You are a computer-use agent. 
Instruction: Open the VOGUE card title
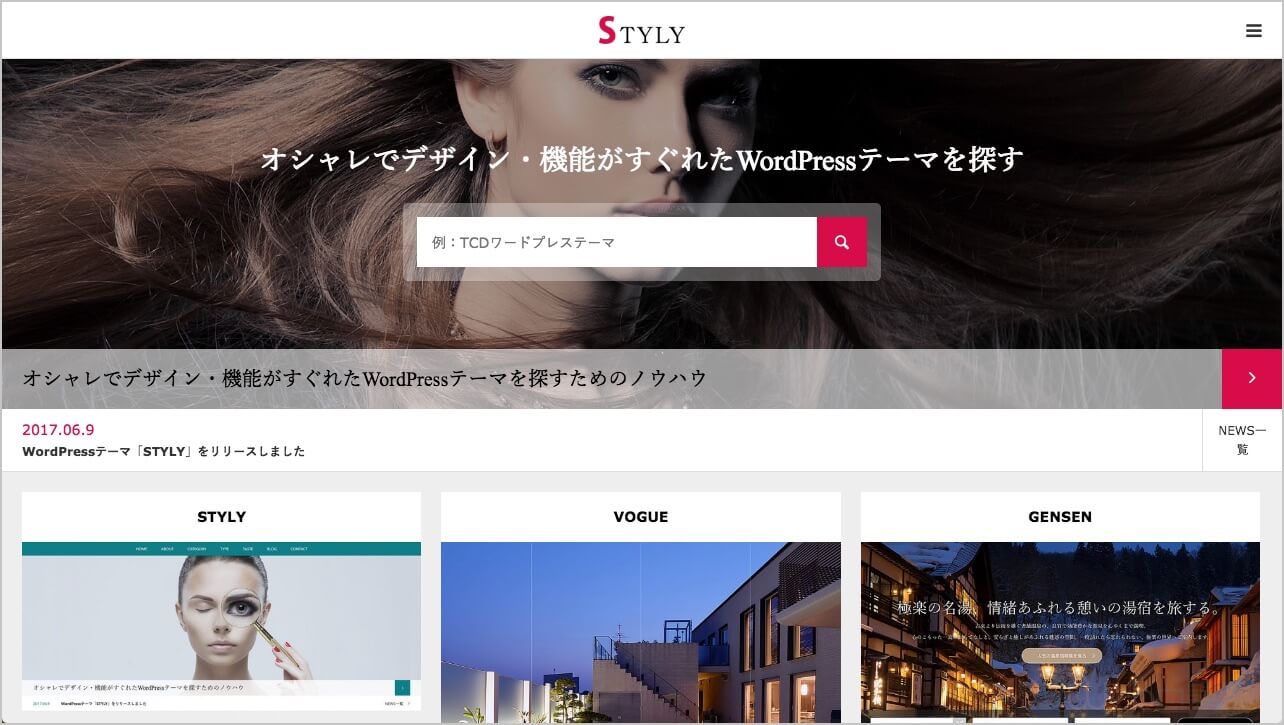tap(641, 517)
